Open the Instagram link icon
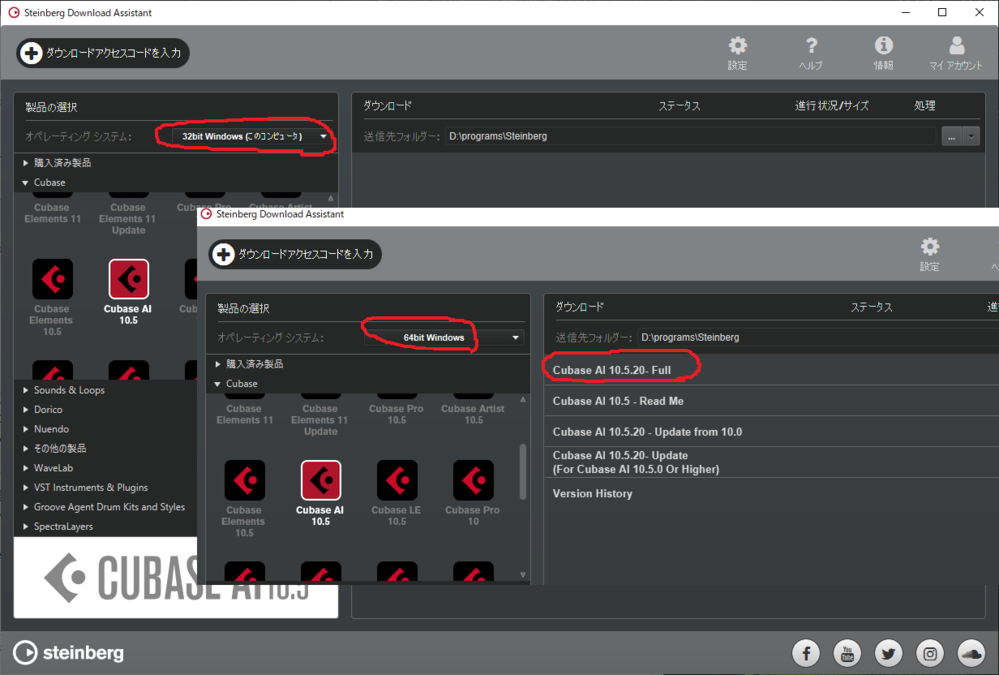999x675 pixels. 930,653
